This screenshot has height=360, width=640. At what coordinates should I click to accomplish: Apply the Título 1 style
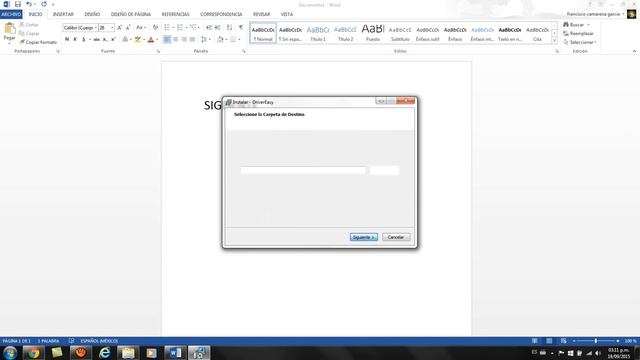tap(318, 33)
